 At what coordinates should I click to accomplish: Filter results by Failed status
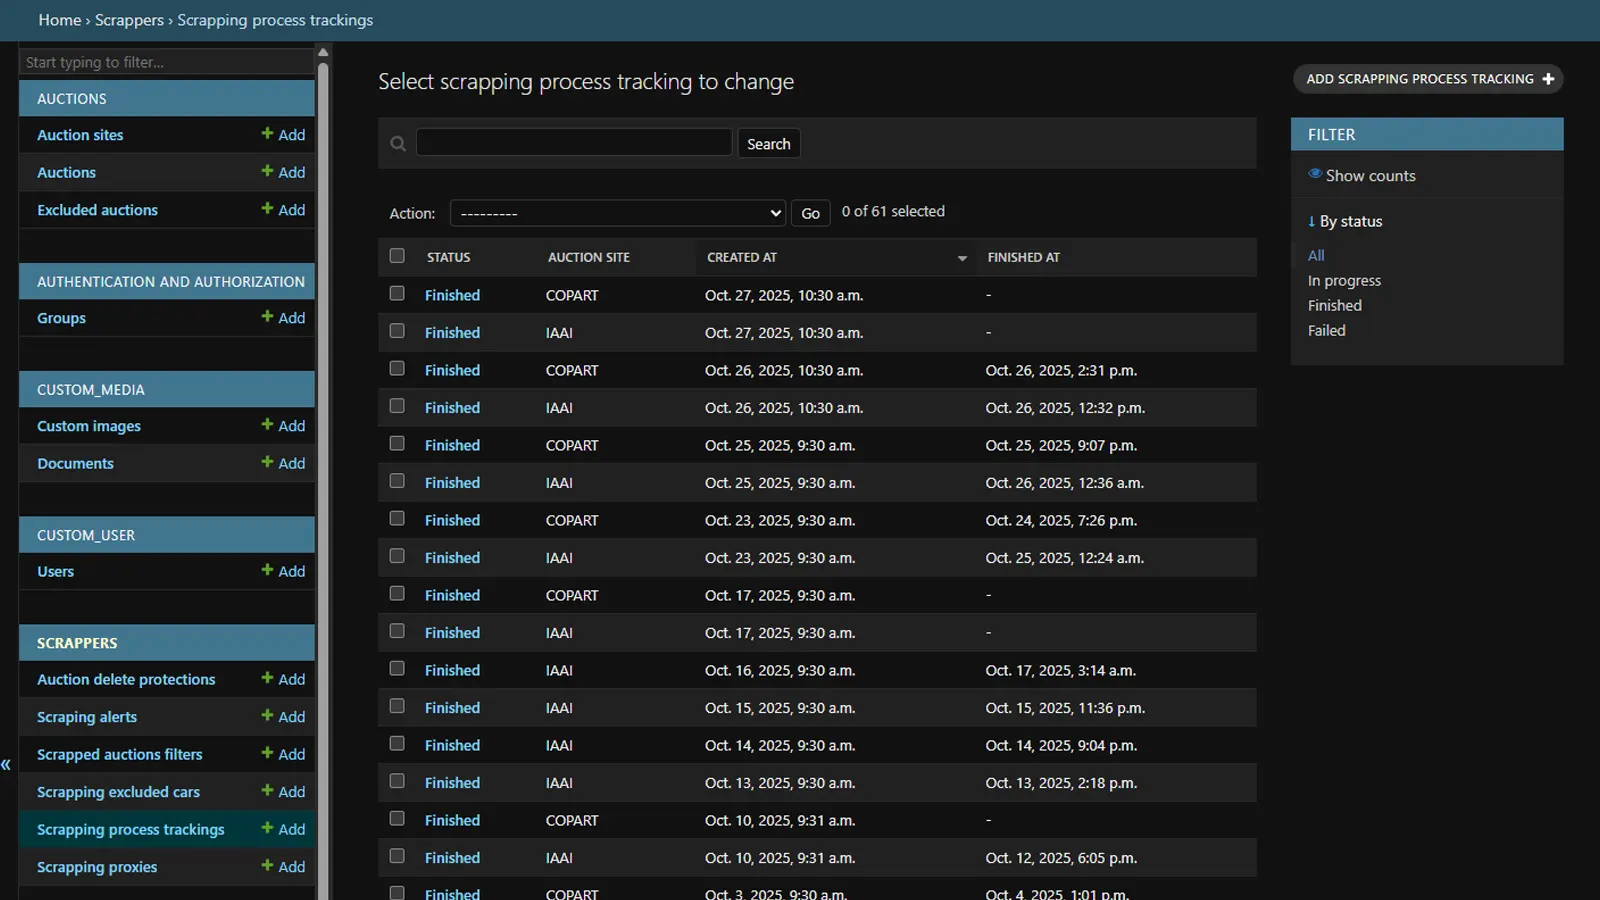pyautogui.click(x=1326, y=330)
